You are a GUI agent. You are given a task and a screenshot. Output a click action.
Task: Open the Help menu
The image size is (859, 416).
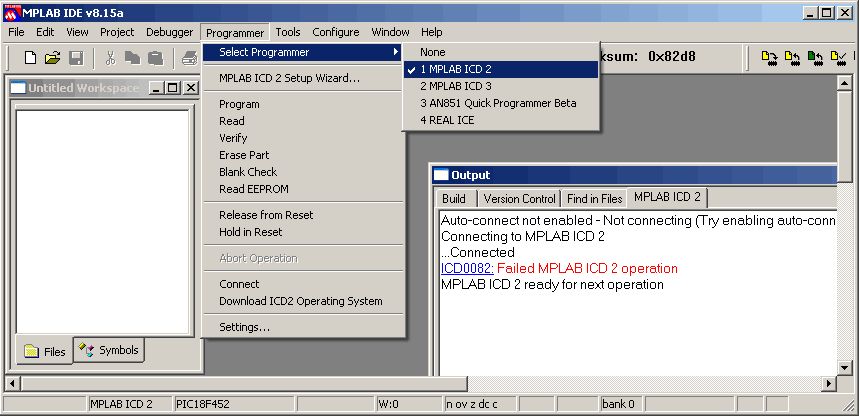coord(432,32)
